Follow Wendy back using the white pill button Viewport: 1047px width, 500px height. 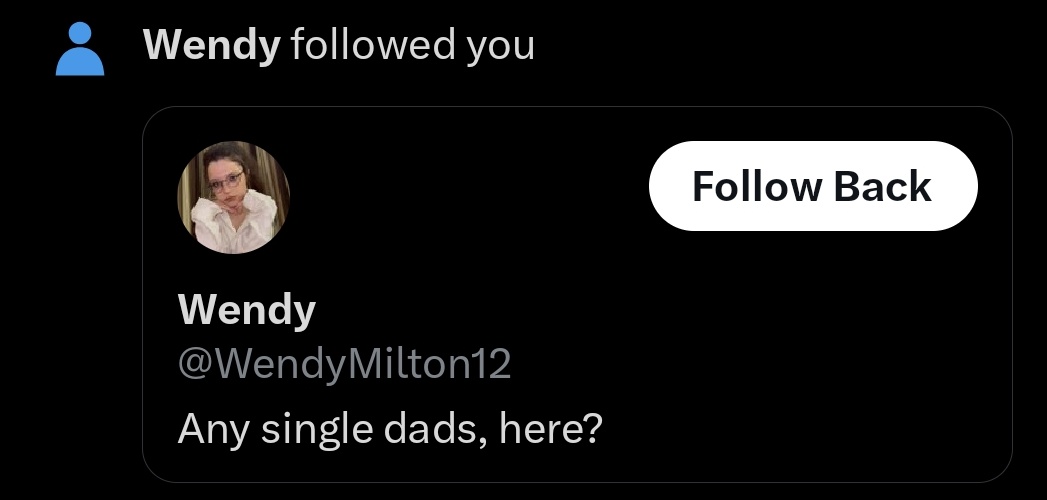pos(812,186)
